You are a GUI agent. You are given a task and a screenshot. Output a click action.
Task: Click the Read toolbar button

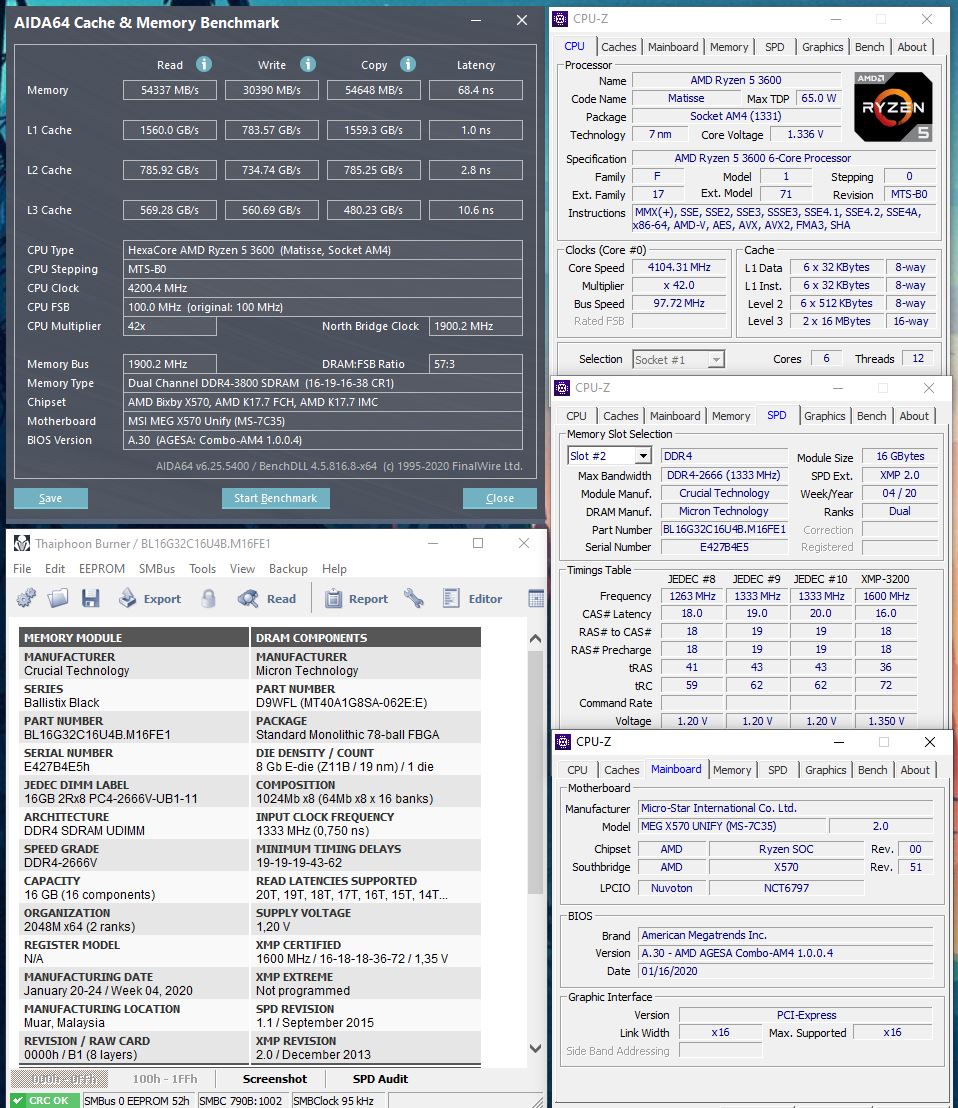267,599
